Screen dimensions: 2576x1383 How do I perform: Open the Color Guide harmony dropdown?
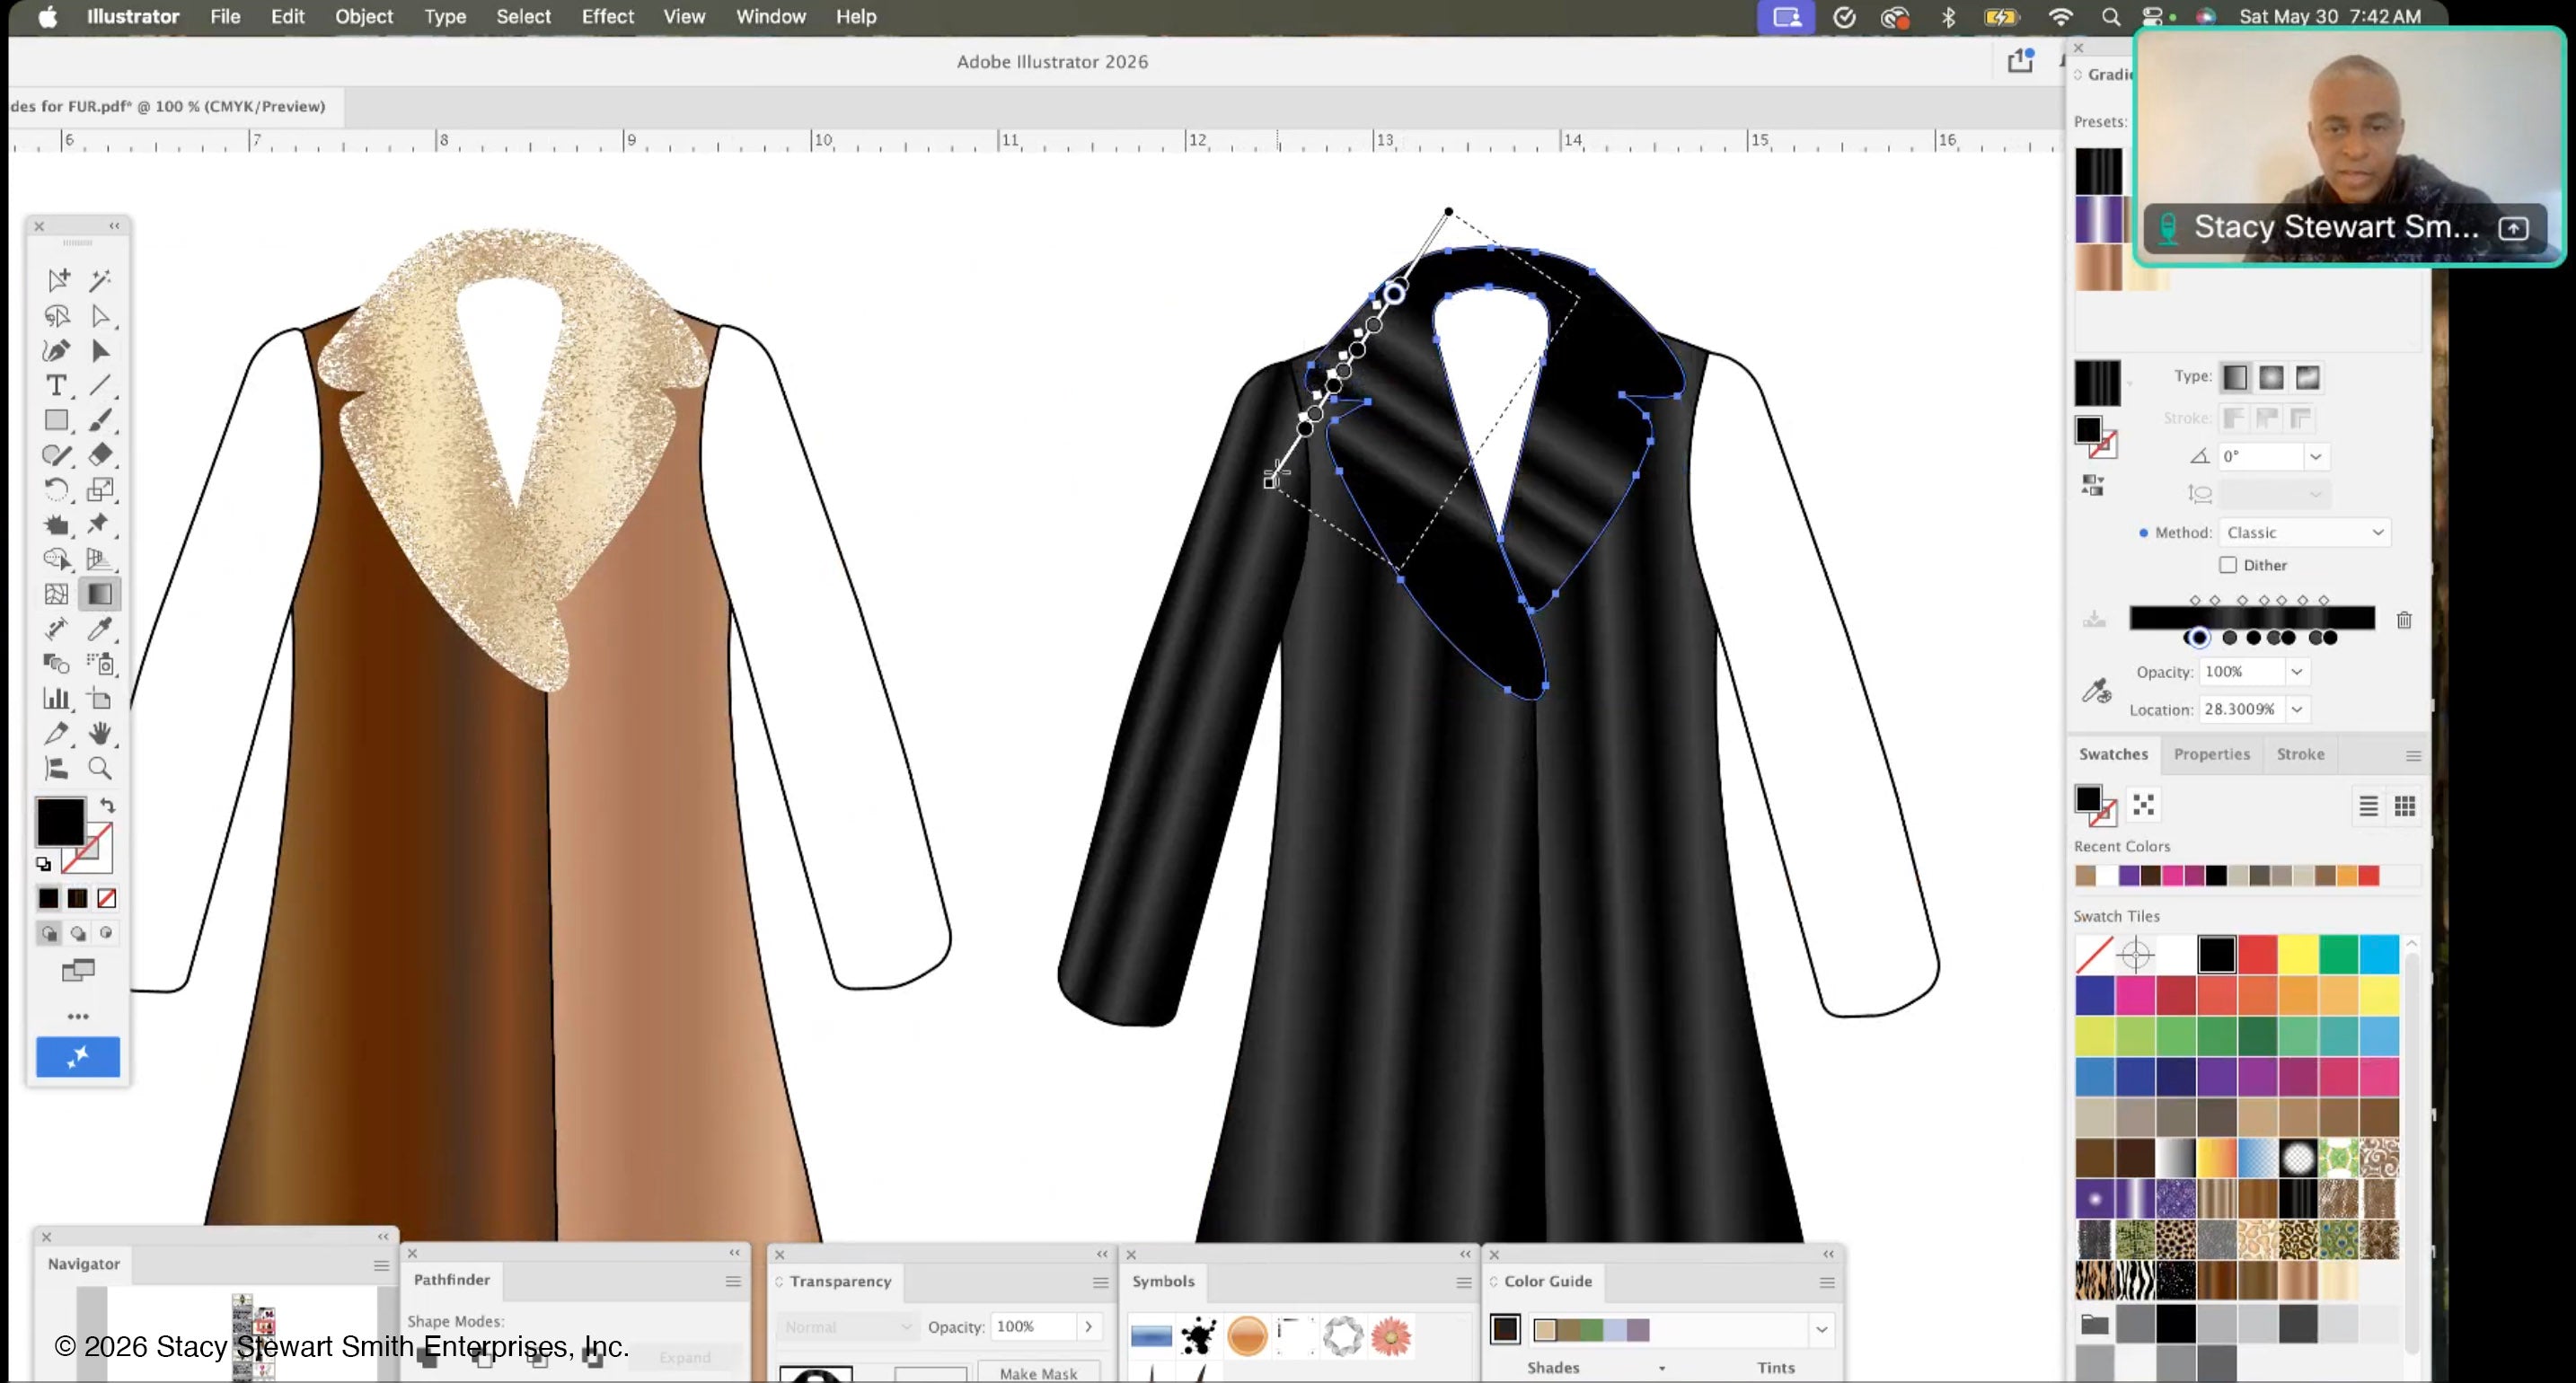1821,1330
